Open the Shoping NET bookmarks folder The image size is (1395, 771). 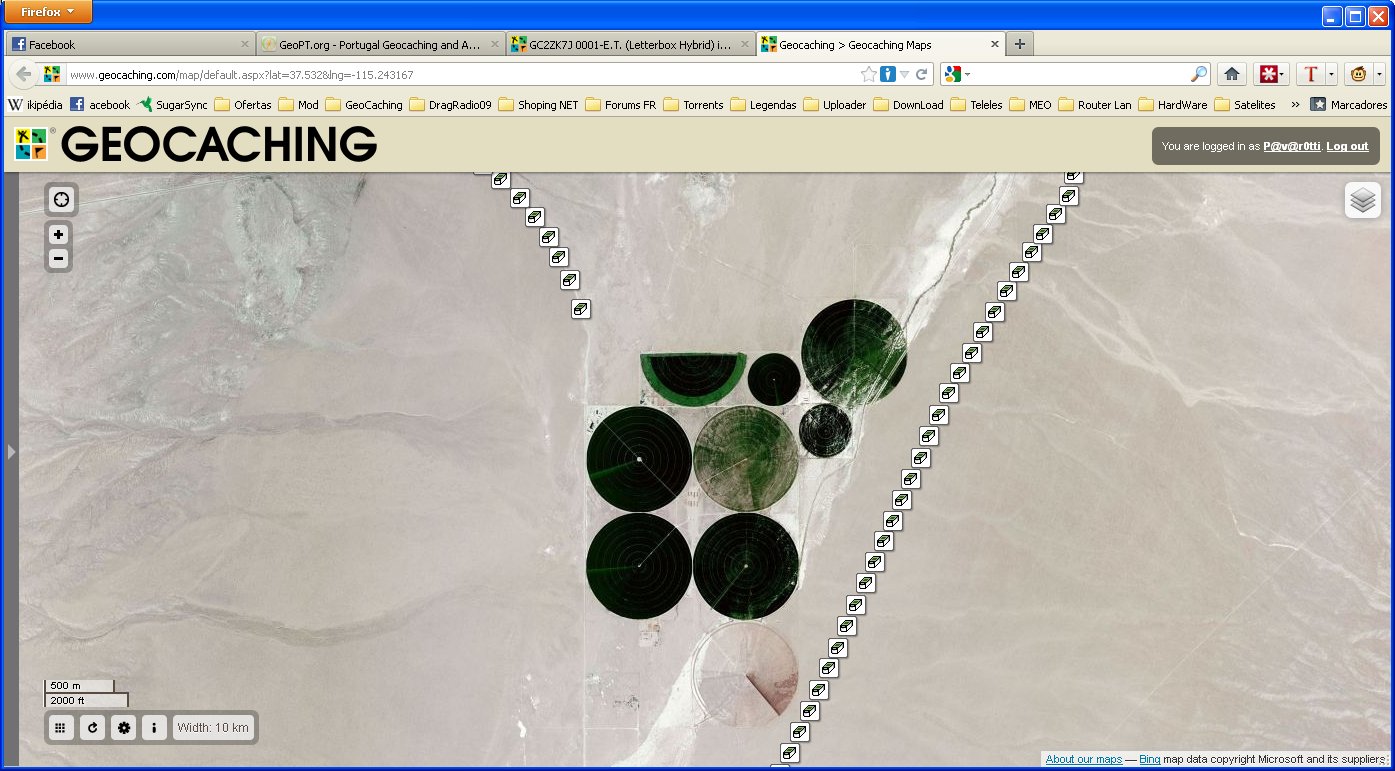coord(538,104)
